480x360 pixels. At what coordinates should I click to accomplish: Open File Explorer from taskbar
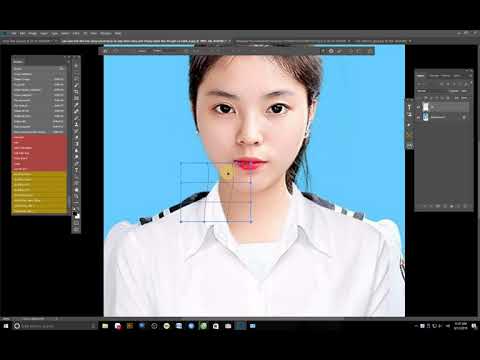[x=105, y=326]
